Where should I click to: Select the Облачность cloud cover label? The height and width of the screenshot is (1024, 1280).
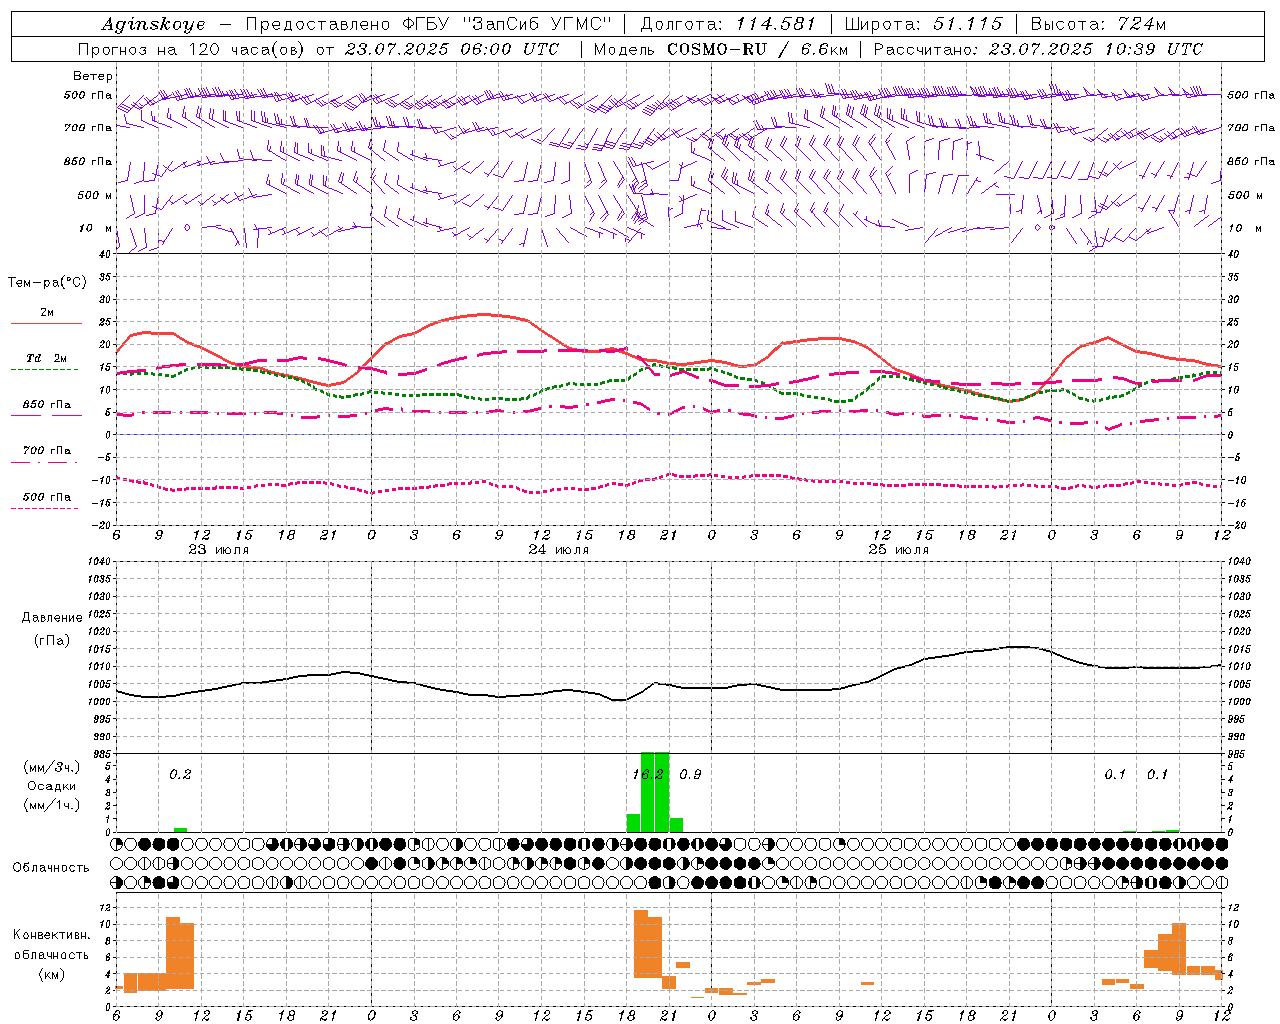point(51,867)
